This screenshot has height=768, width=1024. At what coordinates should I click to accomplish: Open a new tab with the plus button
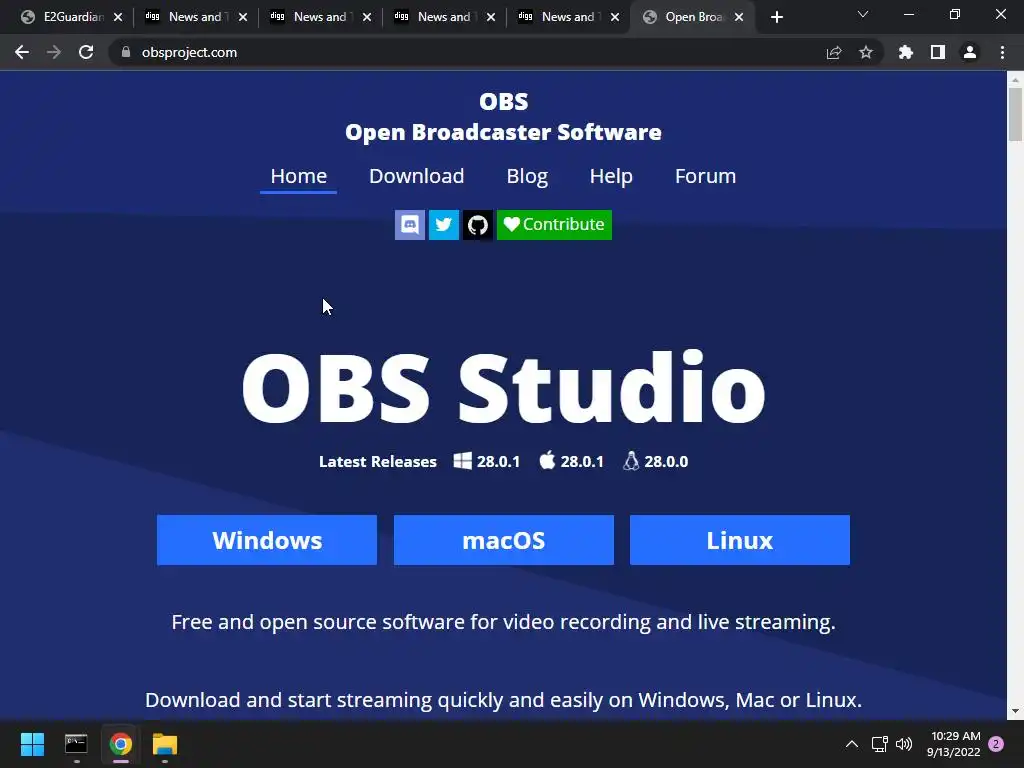click(x=776, y=17)
